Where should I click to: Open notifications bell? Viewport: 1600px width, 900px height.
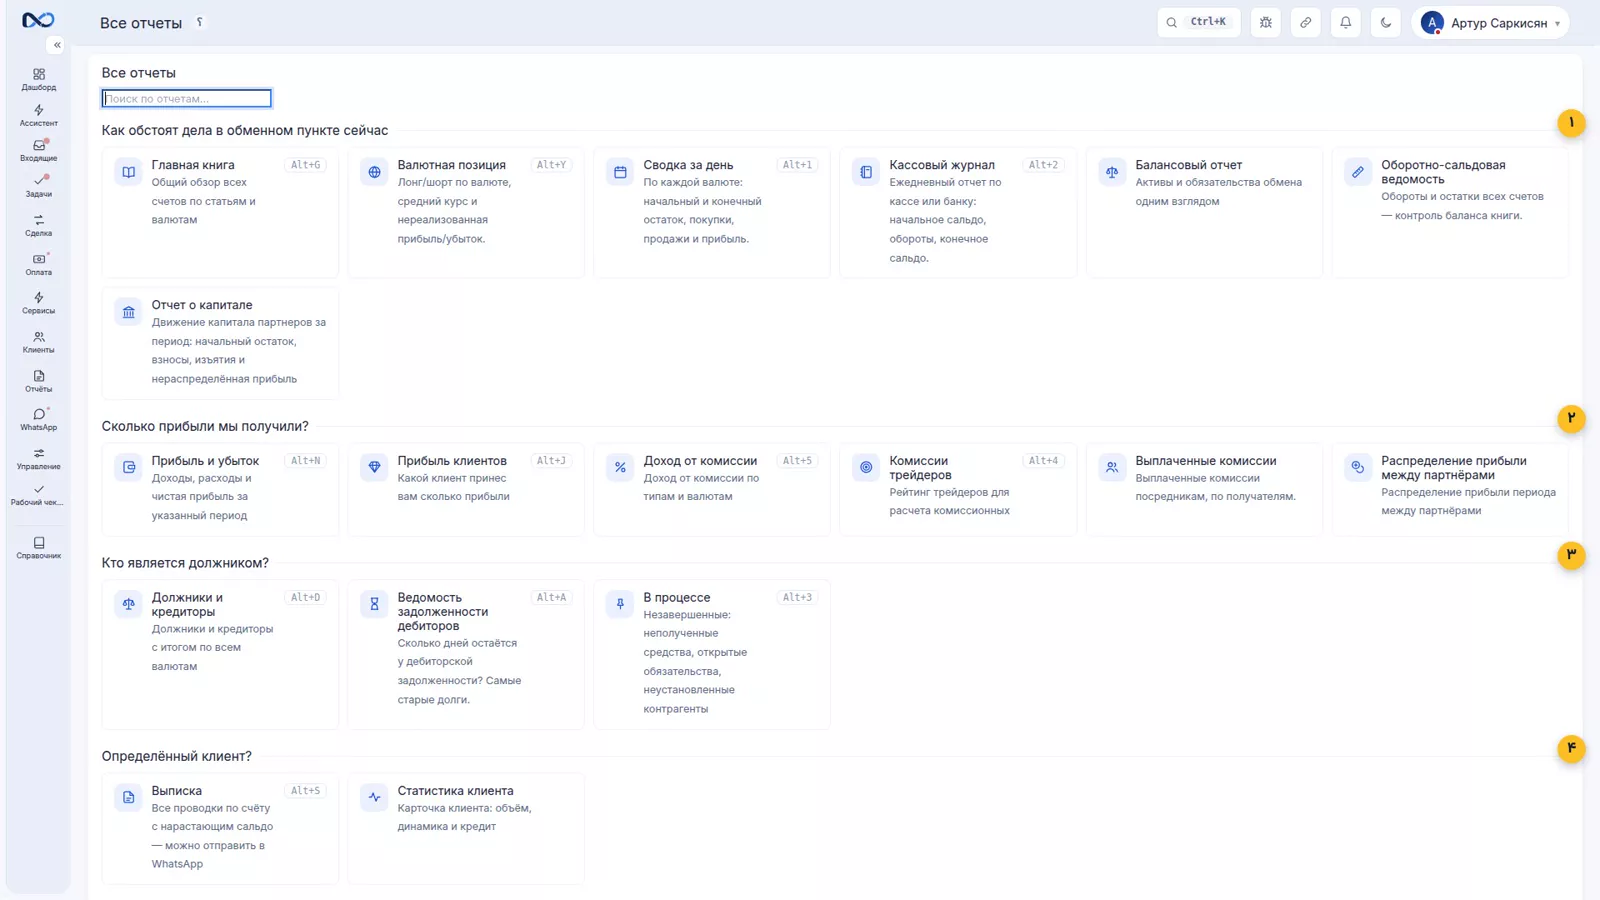pos(1346,22)
